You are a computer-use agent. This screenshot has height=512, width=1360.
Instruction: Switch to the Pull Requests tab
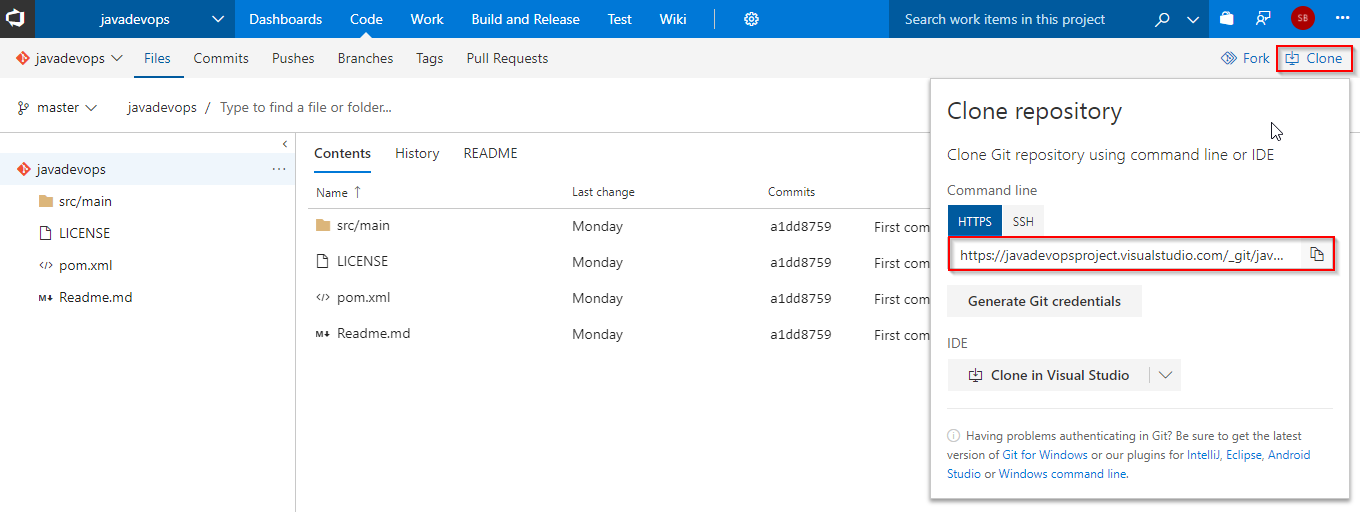tap(507, 58)
